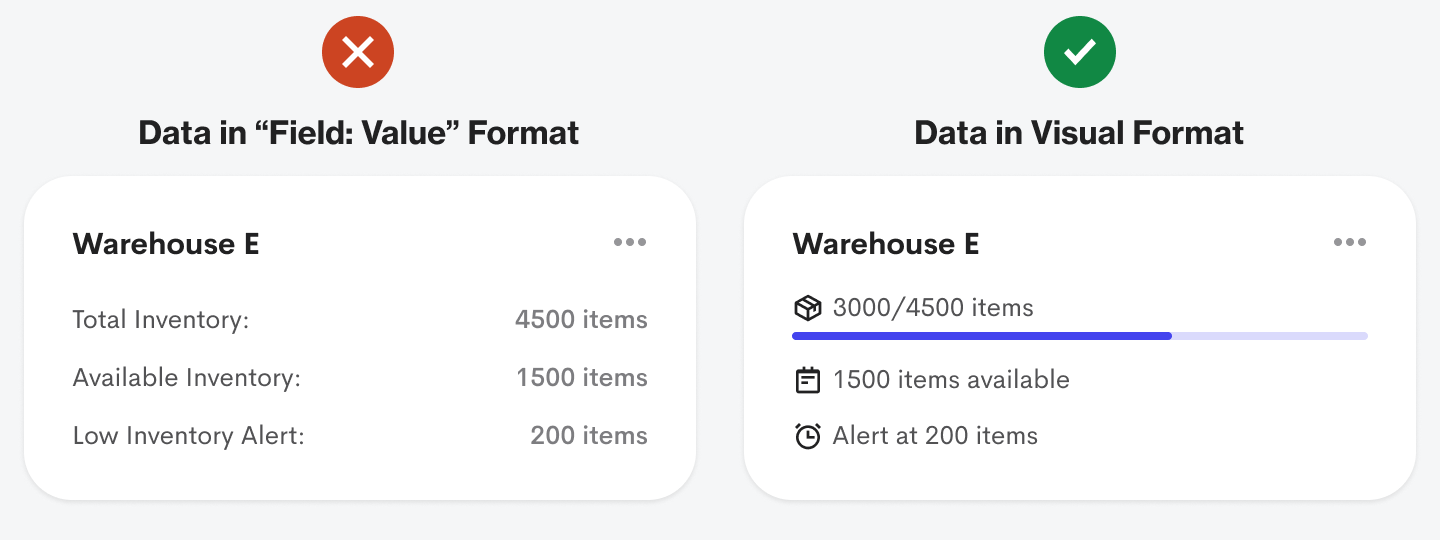Click the 1500 items value in the left card
The width and height of the screenshot is (1440, 540).
click(582, 378)
